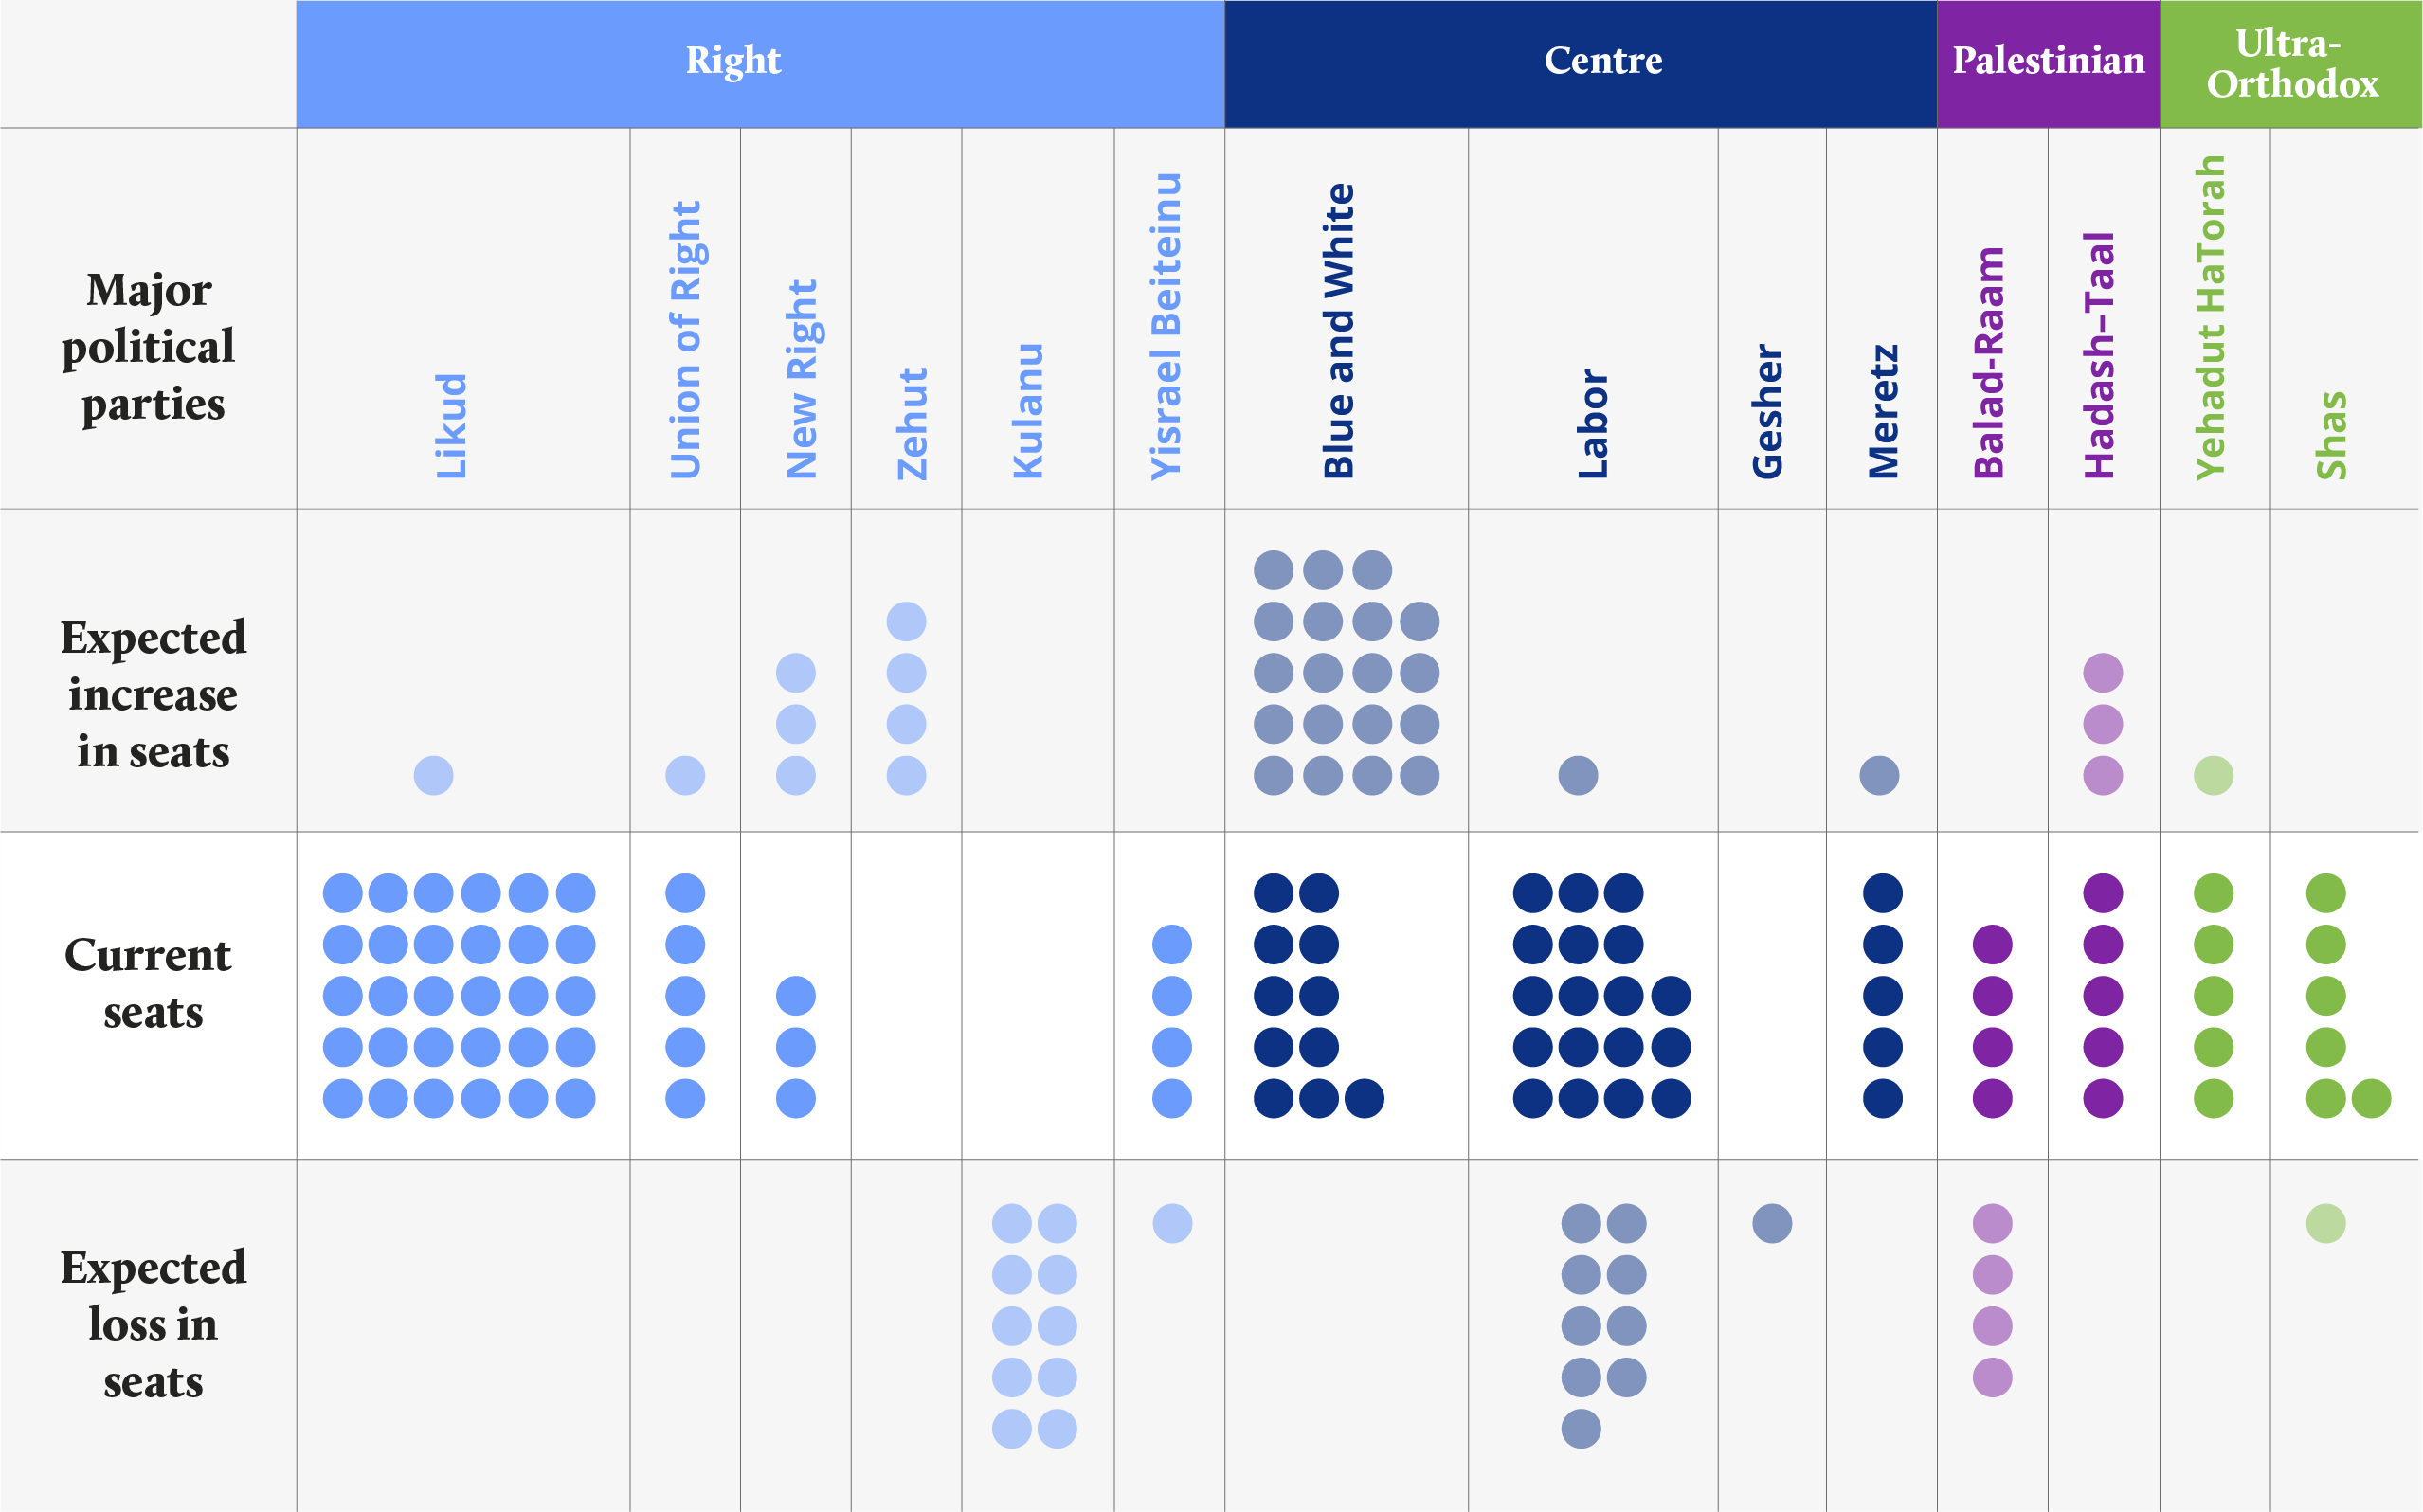Screen dimensions: 2423x1512
Task: Click Yehadut HaTorah's expected increase dot
Action: 2213,775
